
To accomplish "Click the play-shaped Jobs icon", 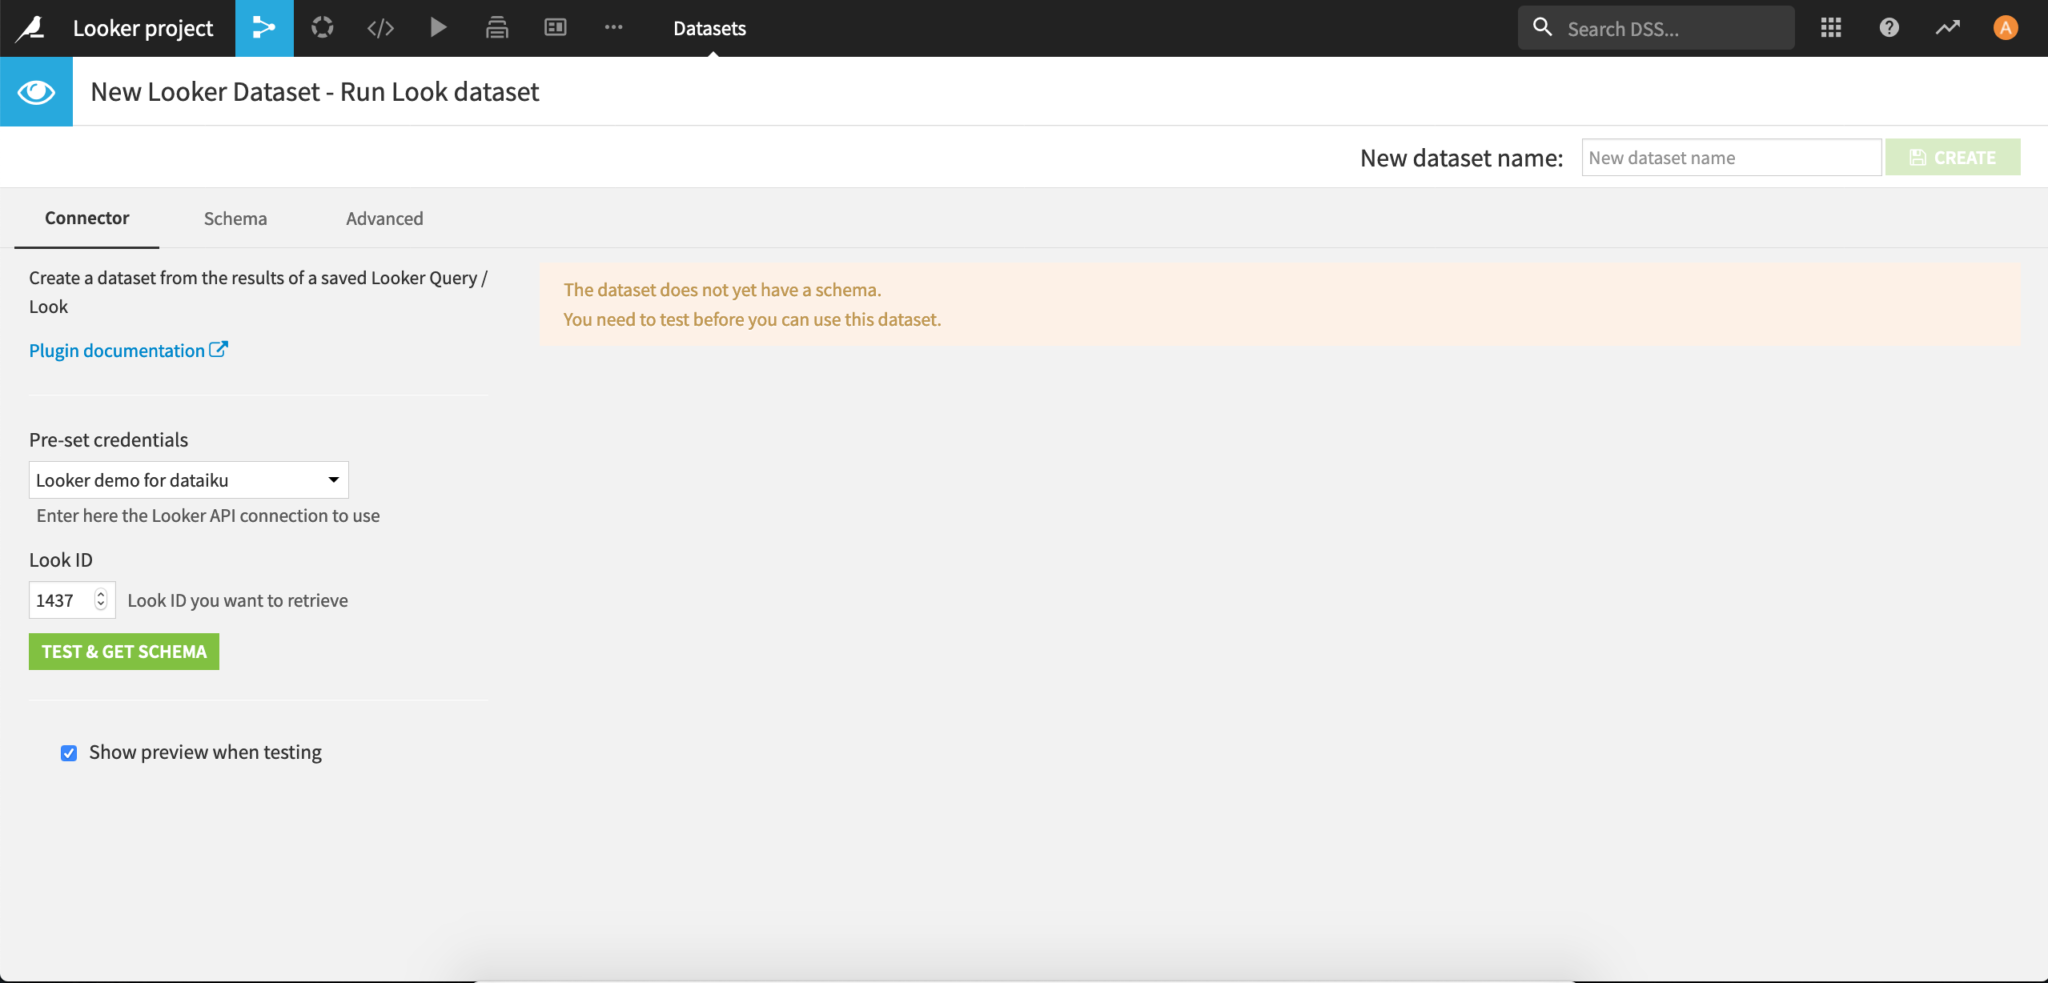I will click(438, 27).
